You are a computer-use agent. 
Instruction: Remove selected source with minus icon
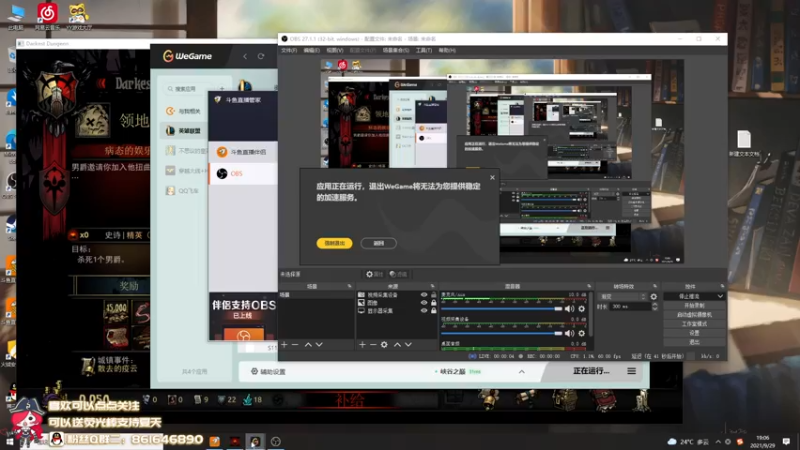[373, 345]
